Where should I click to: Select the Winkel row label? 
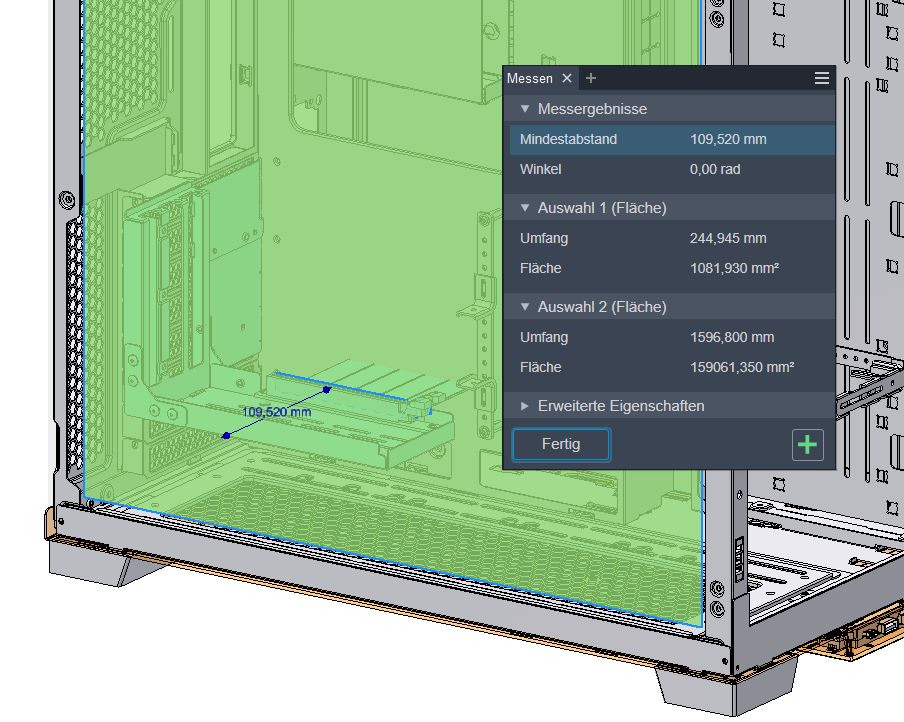[x=540, y=169]
